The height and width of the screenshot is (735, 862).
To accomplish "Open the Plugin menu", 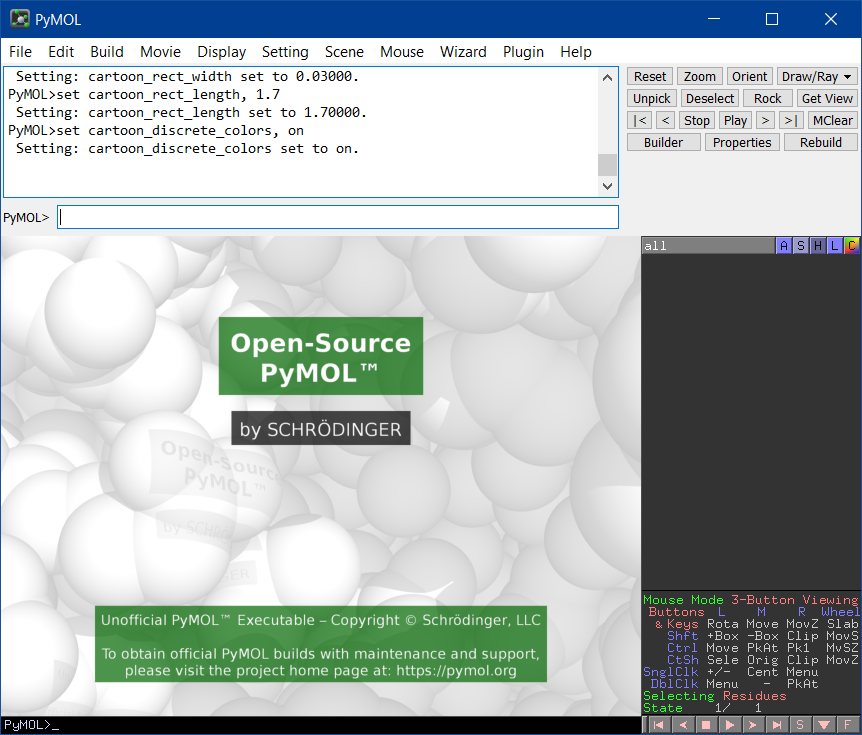I will (523, 52).
